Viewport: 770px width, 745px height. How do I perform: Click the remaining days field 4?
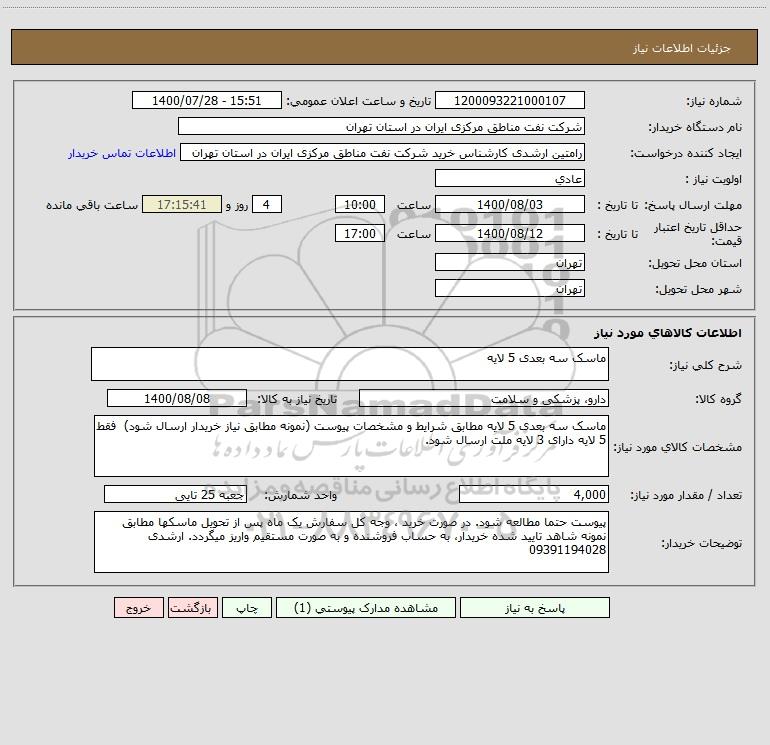pyautogui.click(x=267, y=204)
